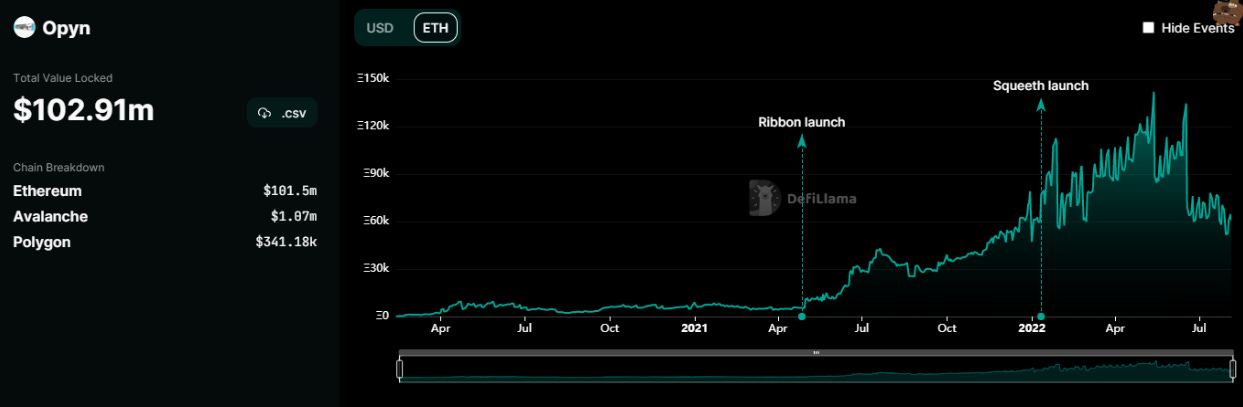Click the Ribbon launch label
The height and width of the screenshot is (407, 1243).
tap(801, 122)
